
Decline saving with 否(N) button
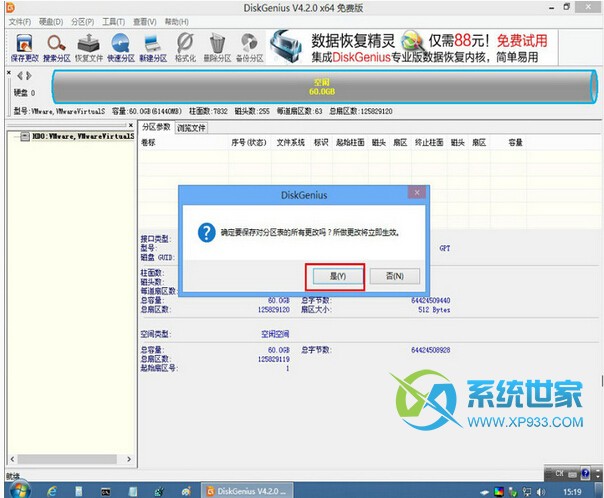[x=395, y=276]
